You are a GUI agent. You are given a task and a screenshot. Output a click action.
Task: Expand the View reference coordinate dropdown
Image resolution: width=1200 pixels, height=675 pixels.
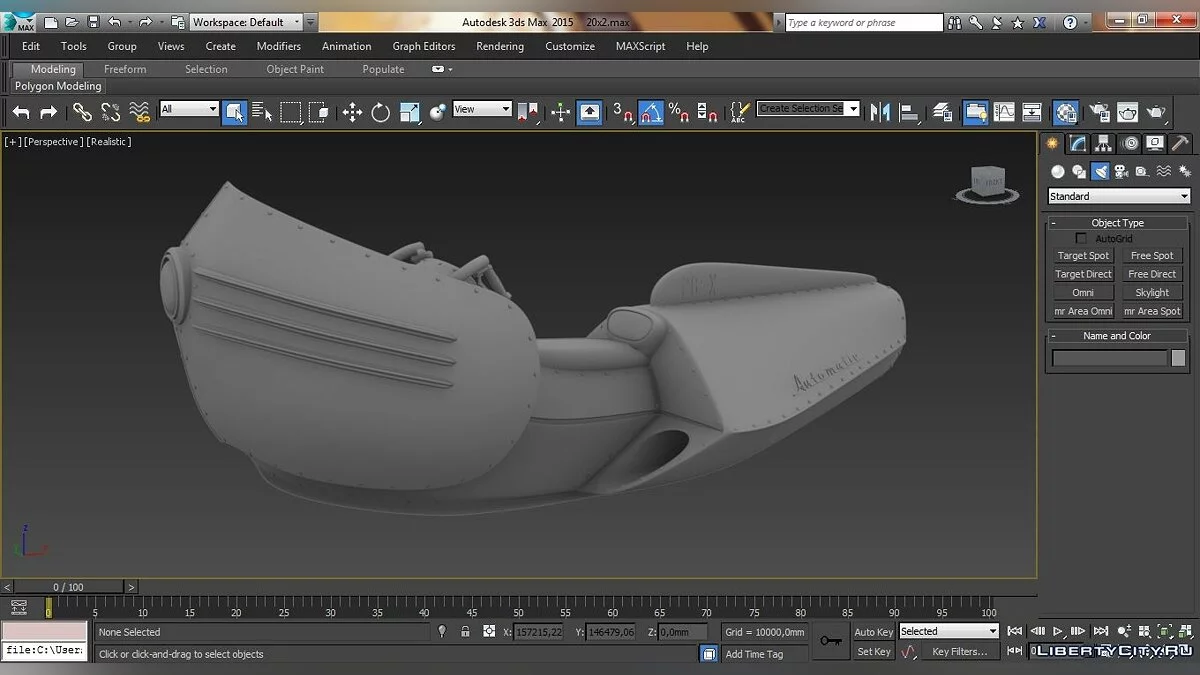click(482, 109)
